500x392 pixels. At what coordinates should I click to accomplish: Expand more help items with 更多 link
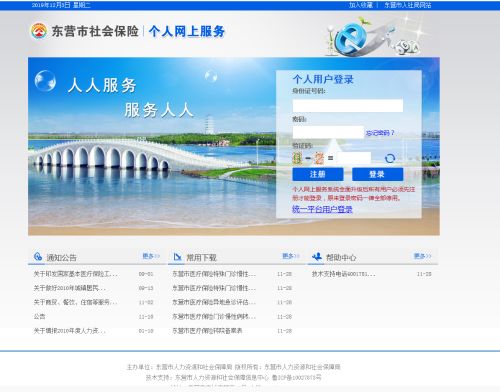click(422, 256)
